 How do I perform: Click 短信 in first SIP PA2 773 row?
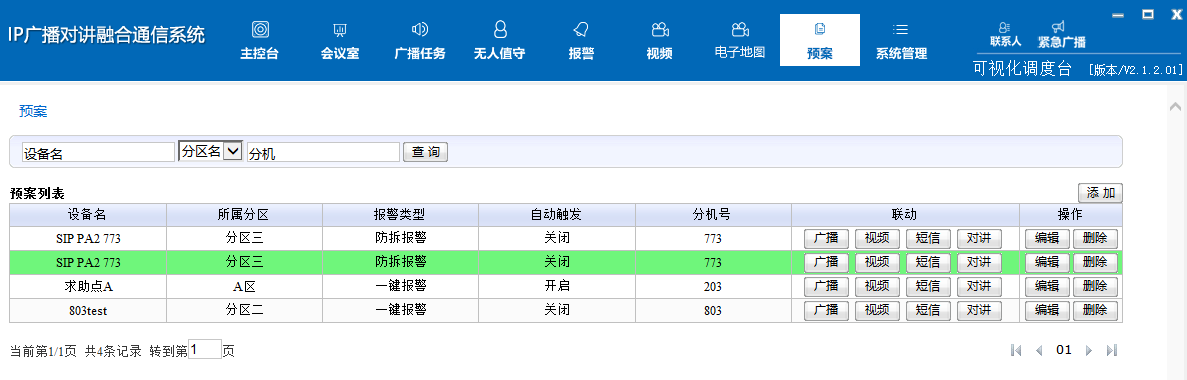pyautogui.click(x=928, y=238)
